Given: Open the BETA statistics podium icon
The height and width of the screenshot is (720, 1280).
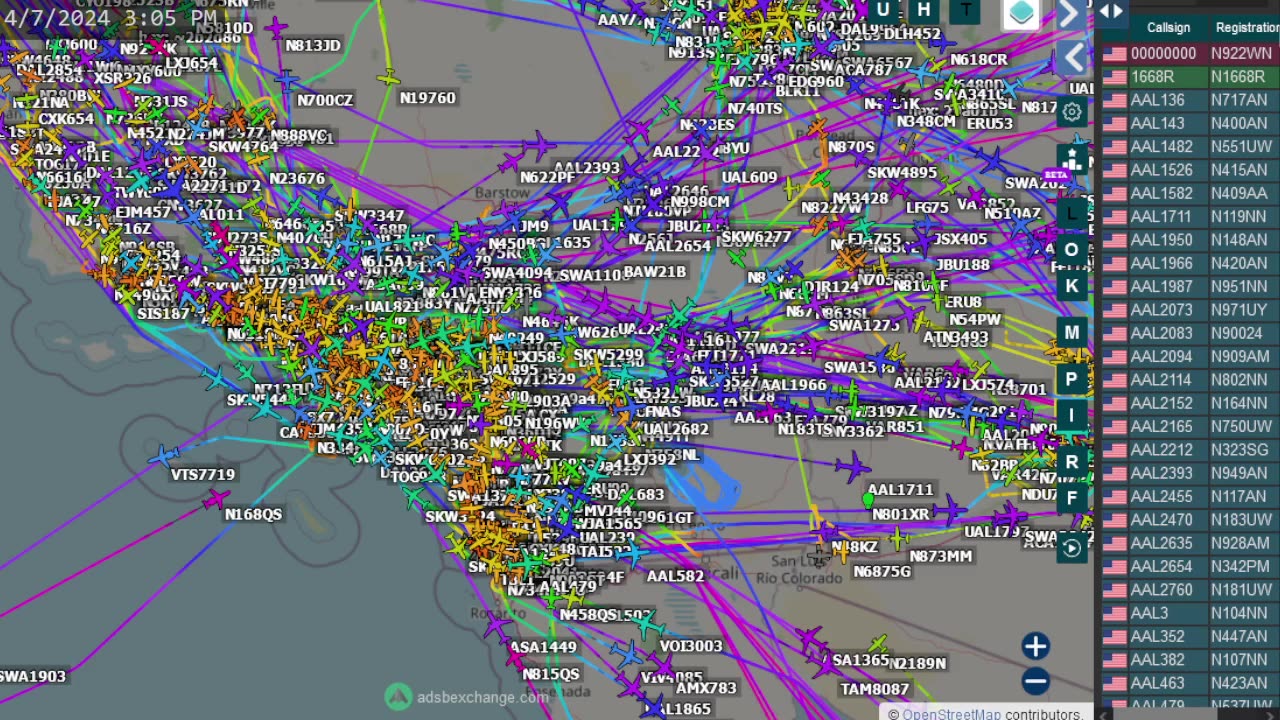Looking at the screenshot, I should click(x=1072, y=160).
